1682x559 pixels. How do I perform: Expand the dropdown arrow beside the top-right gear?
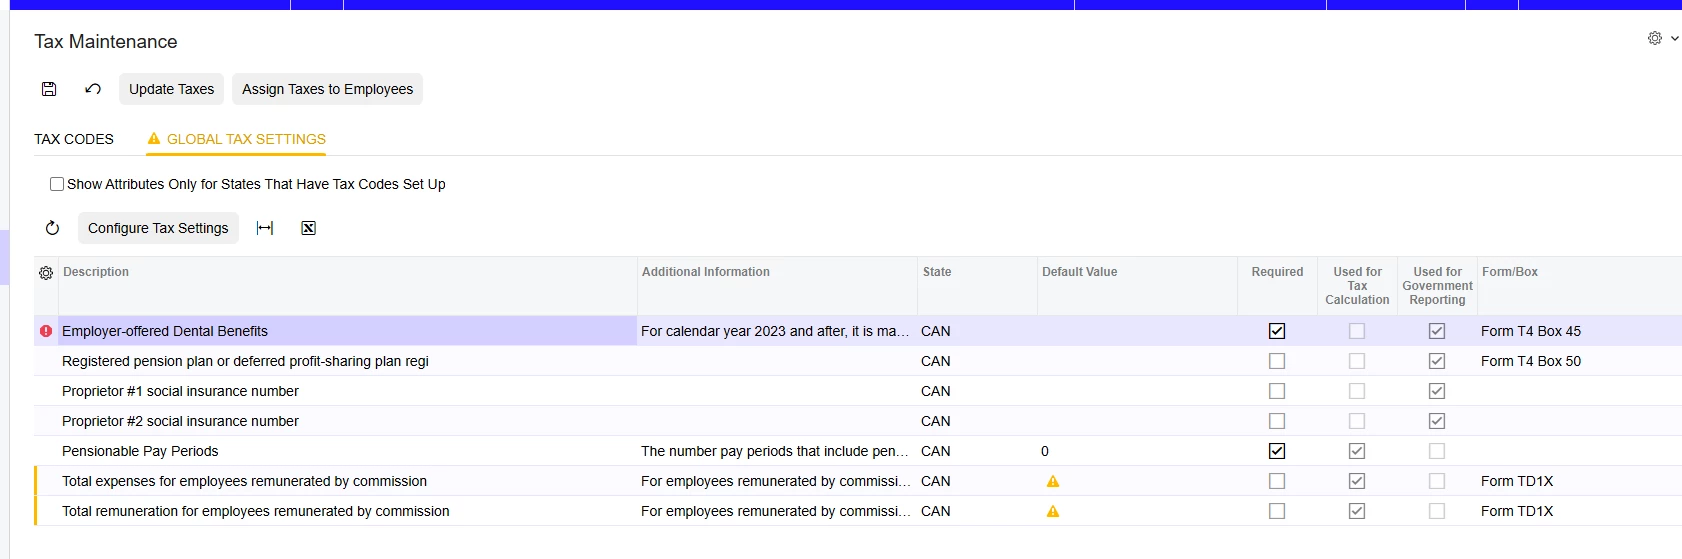(1675, 38)
